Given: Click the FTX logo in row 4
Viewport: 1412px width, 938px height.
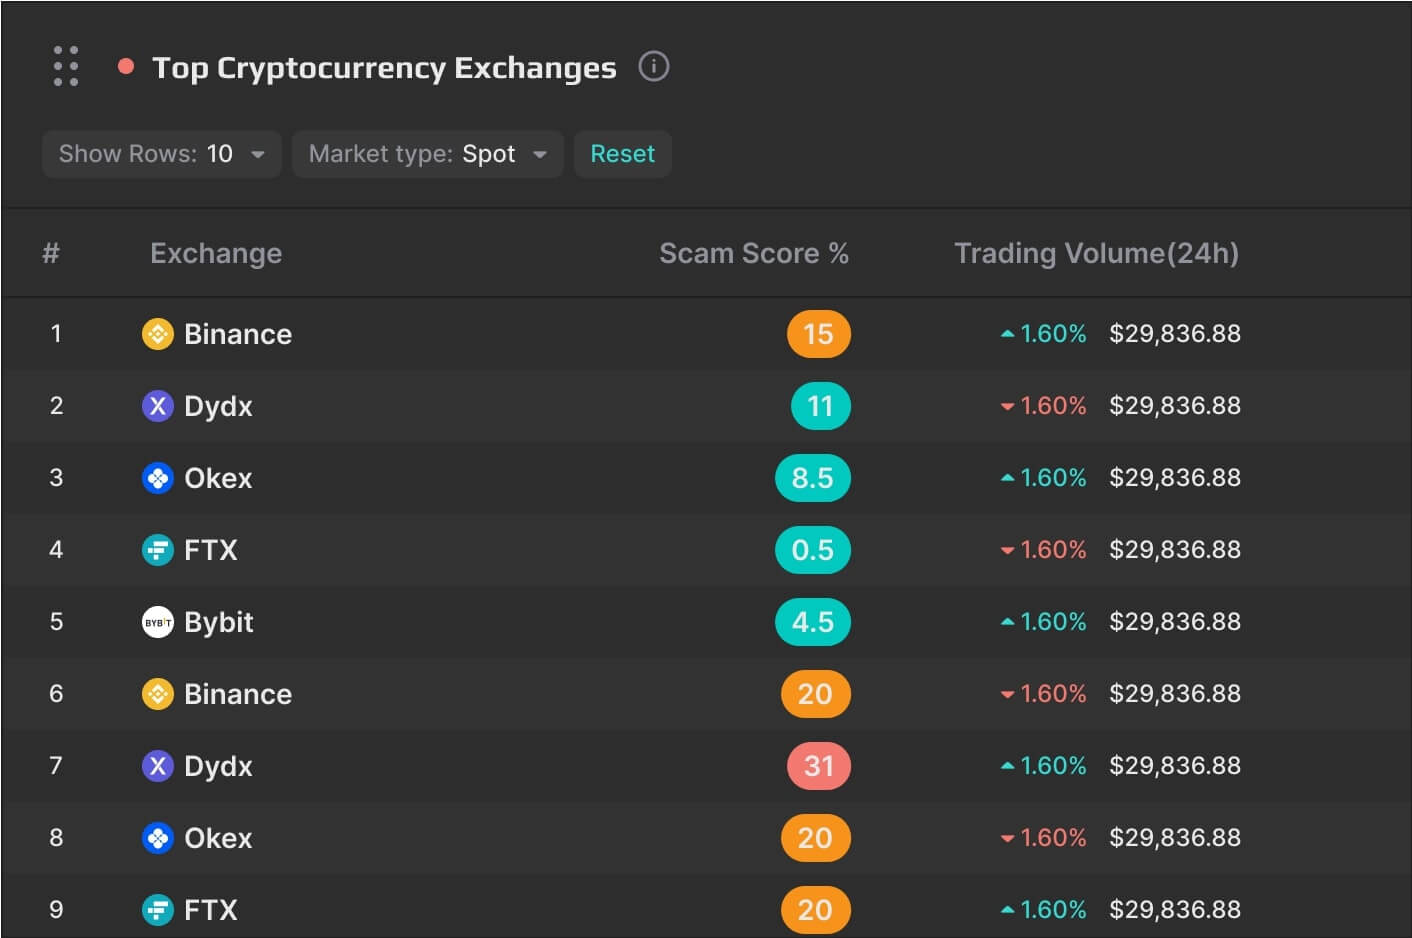Looking at the screenshot, I should pyautogui.click(x=158, y=550).
